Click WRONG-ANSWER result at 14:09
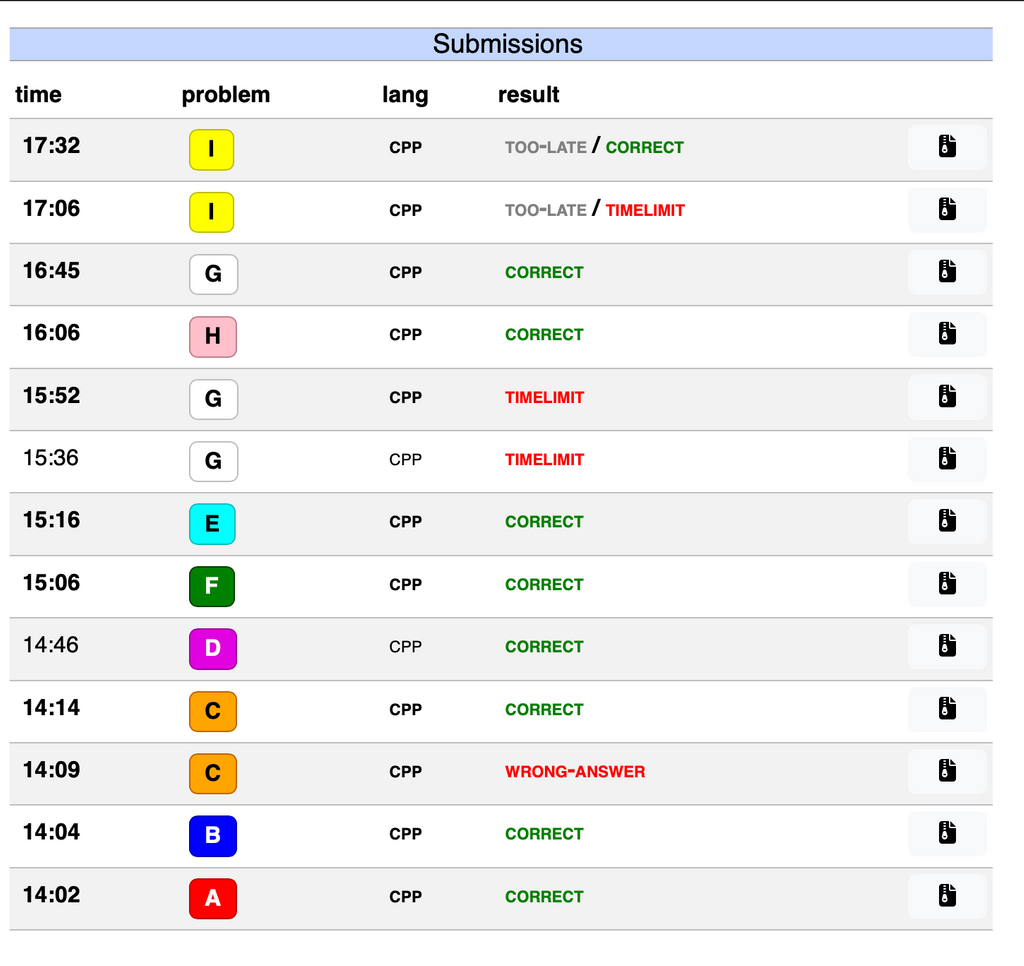The width and height of the screenshot is (1024, 966). (575, 771)
